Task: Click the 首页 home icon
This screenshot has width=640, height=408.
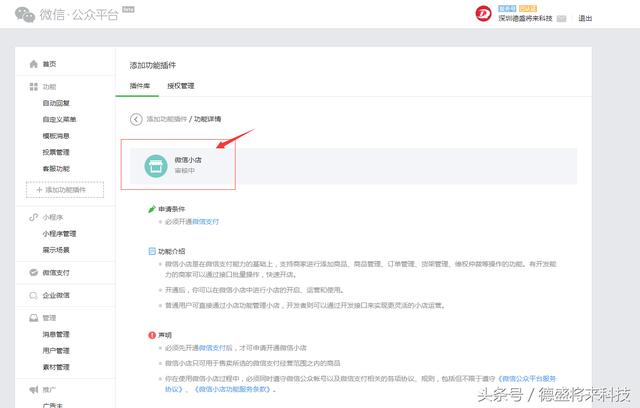Action: click(33, 64)
